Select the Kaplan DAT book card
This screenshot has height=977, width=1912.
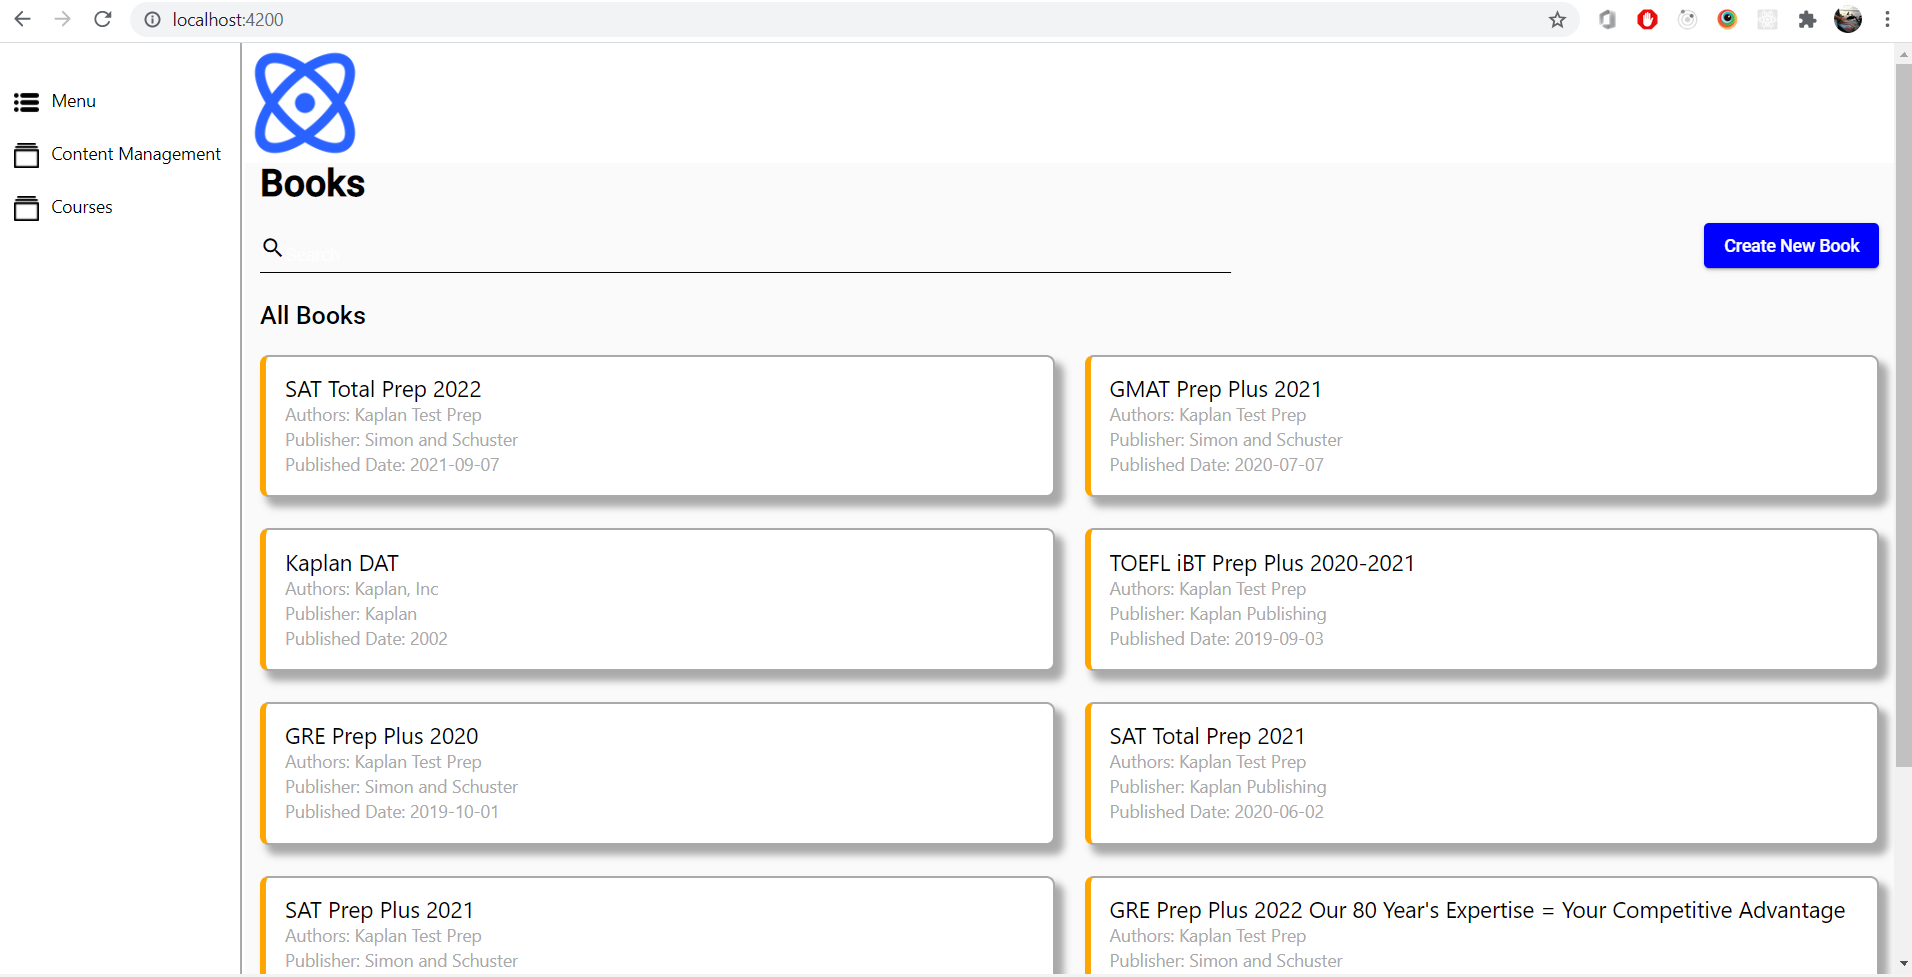point(657,600)
